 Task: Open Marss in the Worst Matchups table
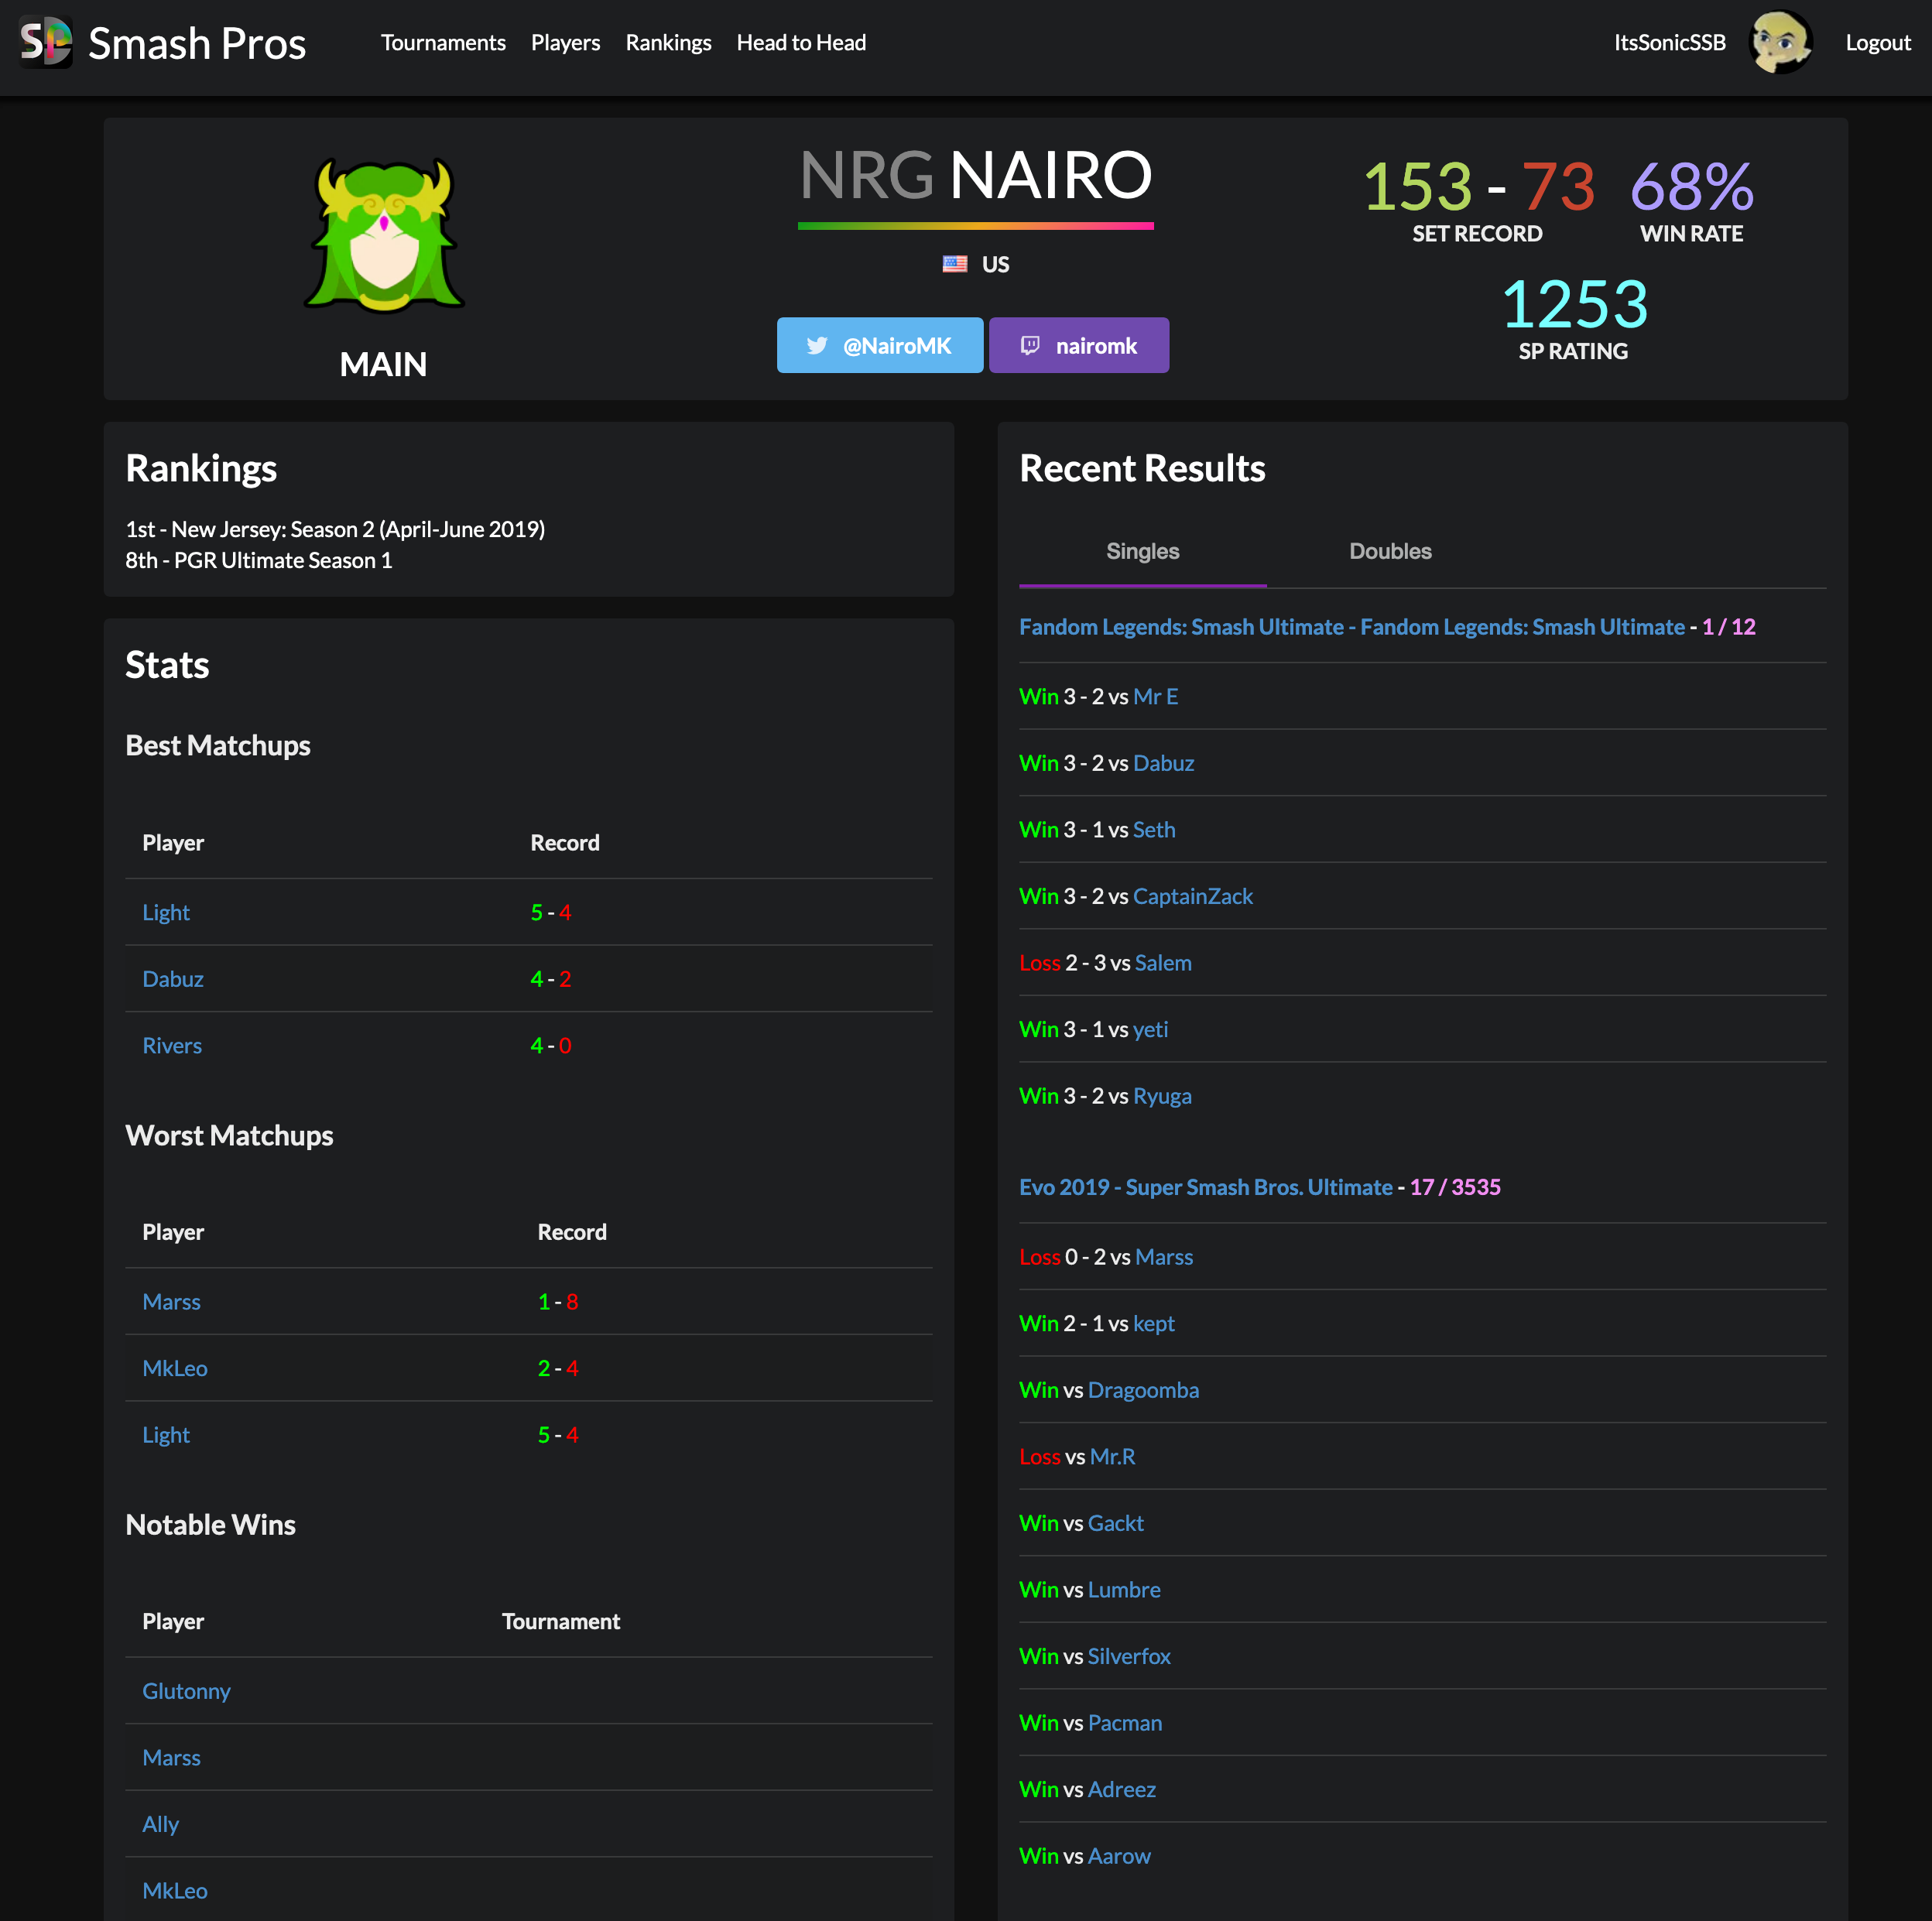pos(172,1302)
